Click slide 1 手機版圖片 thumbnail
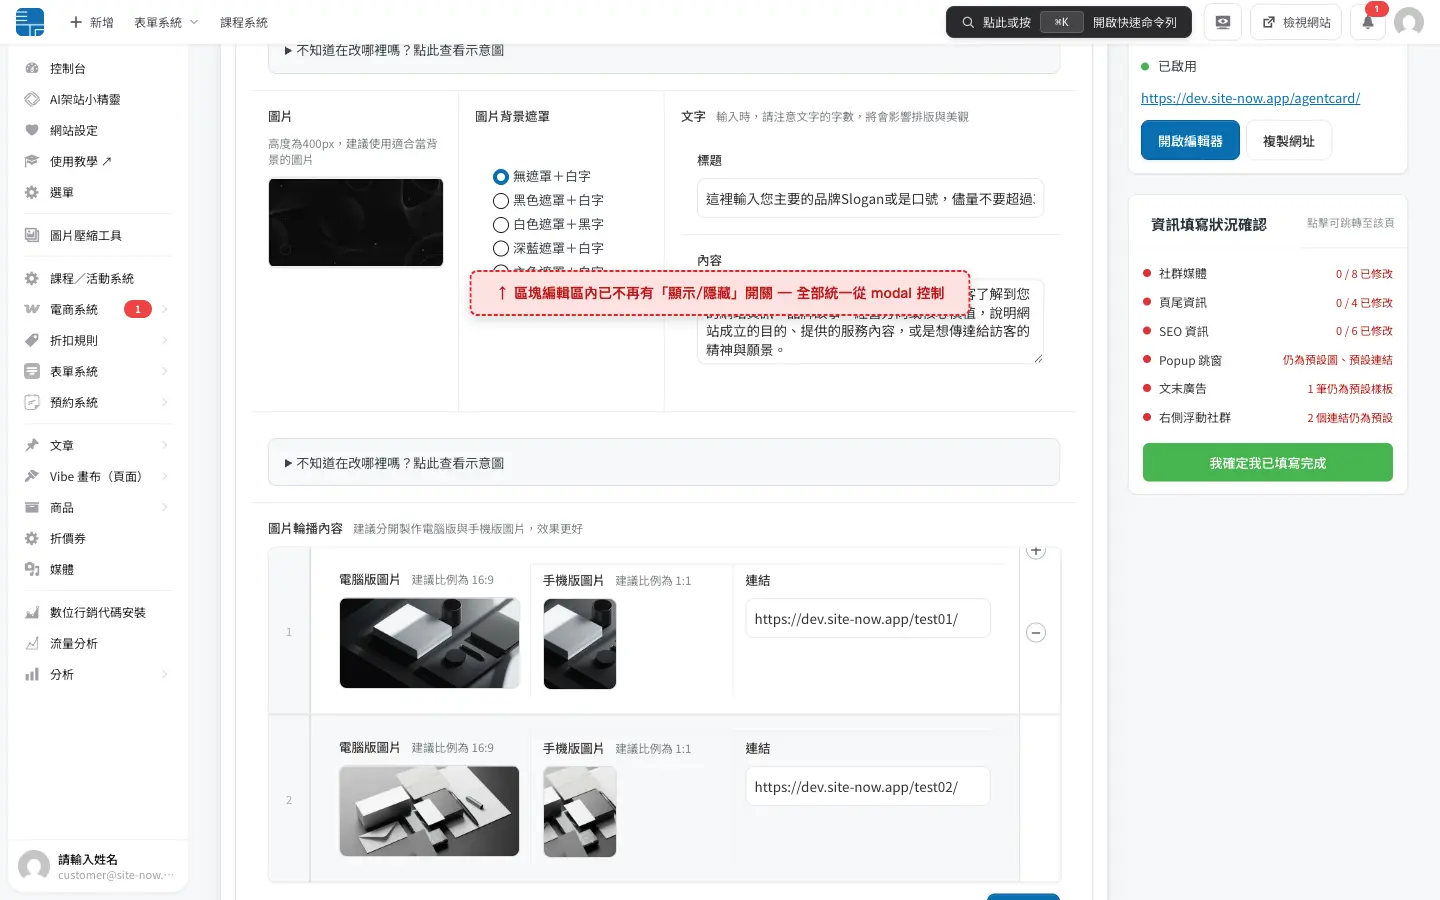1440x900 pixels. pyautogui.click(x=580, y=644)
